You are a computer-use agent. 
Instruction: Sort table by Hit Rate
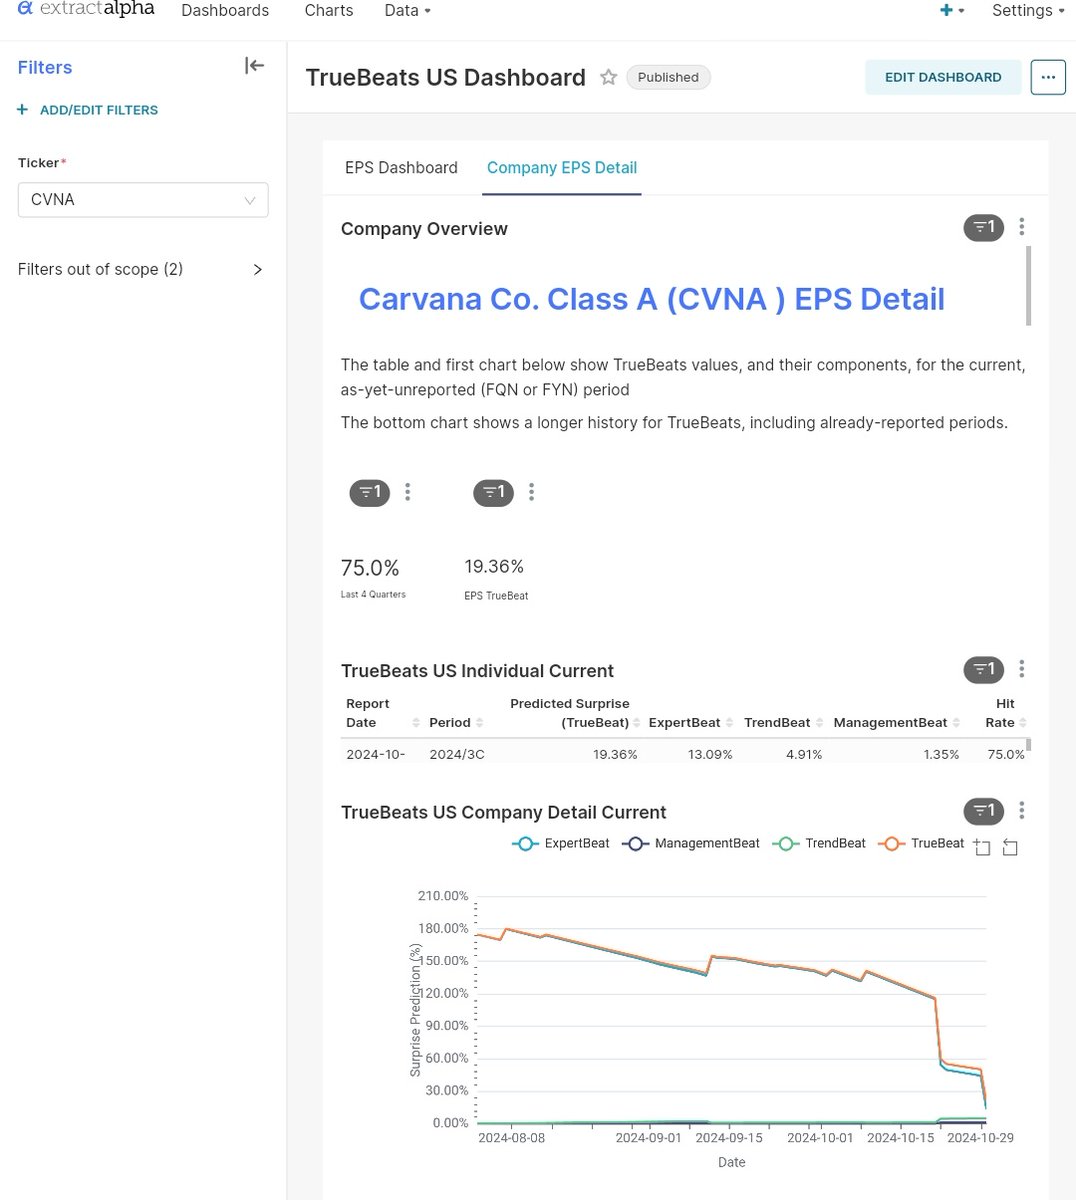pyautogui.click(x=1005, y=713)
